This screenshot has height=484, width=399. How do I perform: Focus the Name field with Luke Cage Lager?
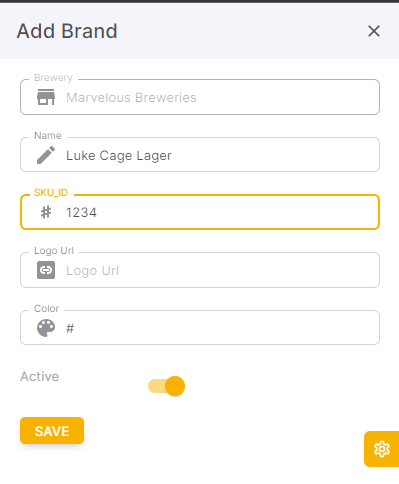(x=200, y=155)
